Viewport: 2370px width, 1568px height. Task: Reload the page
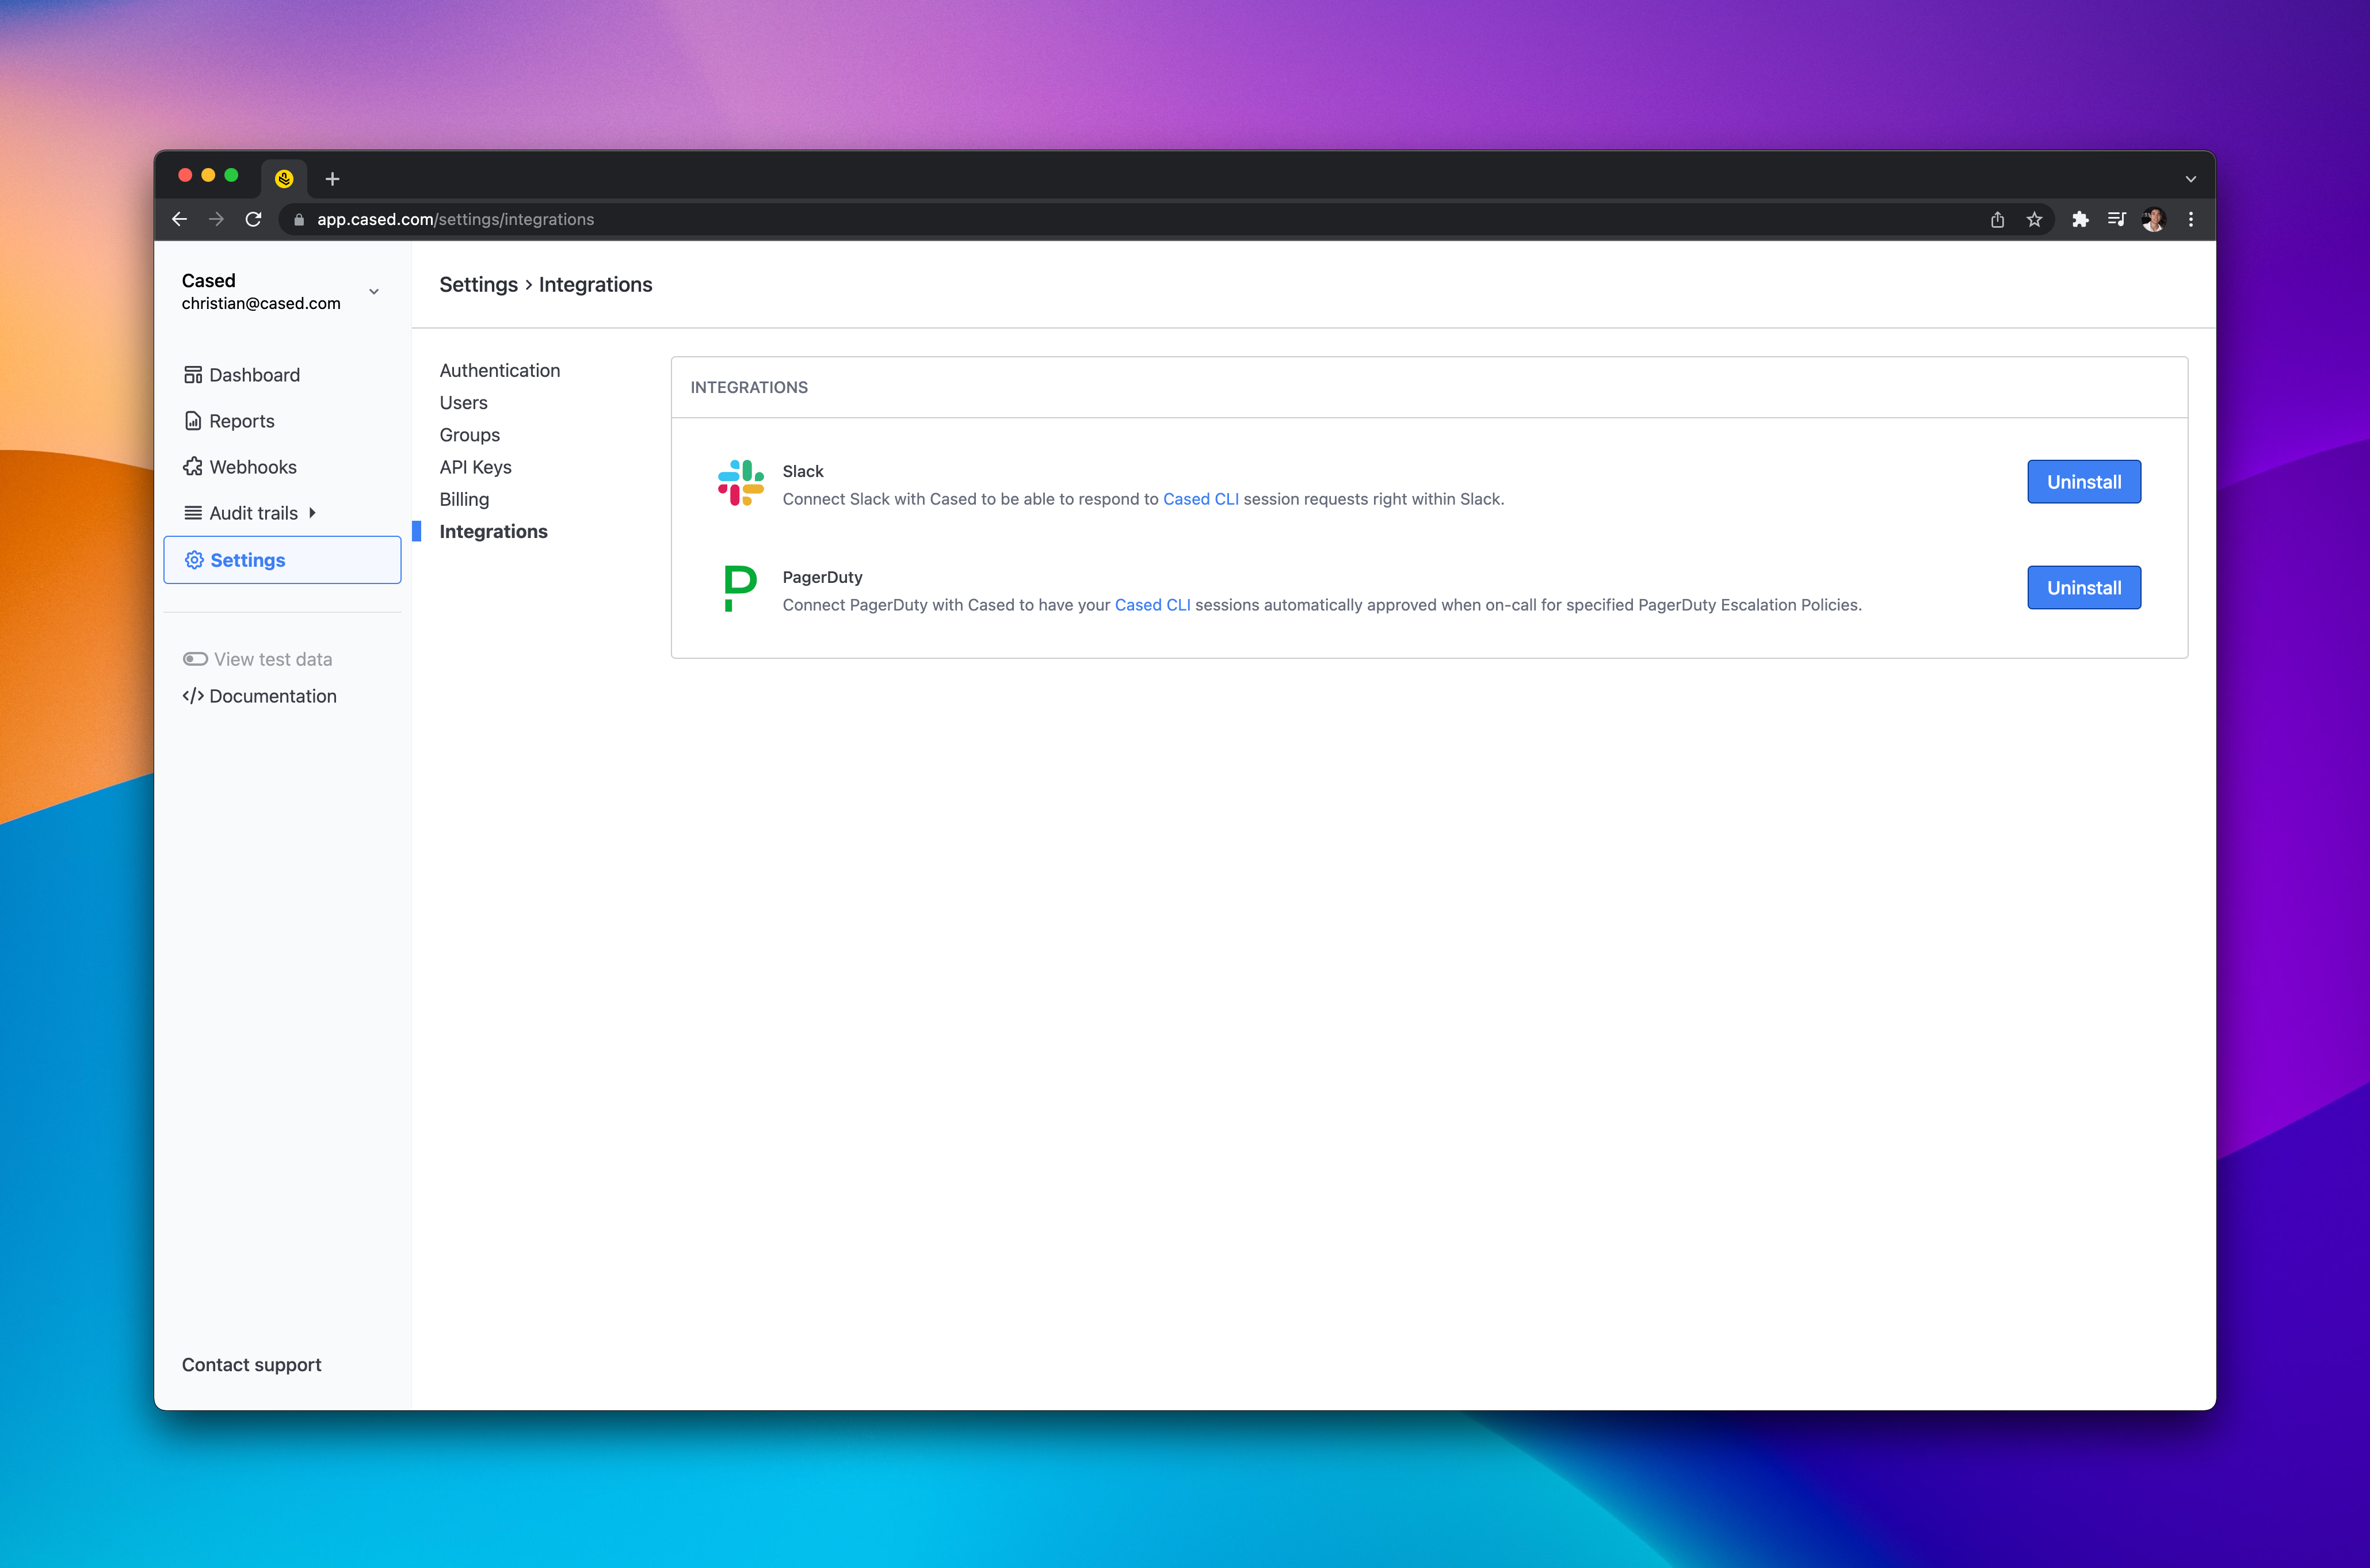253,219
